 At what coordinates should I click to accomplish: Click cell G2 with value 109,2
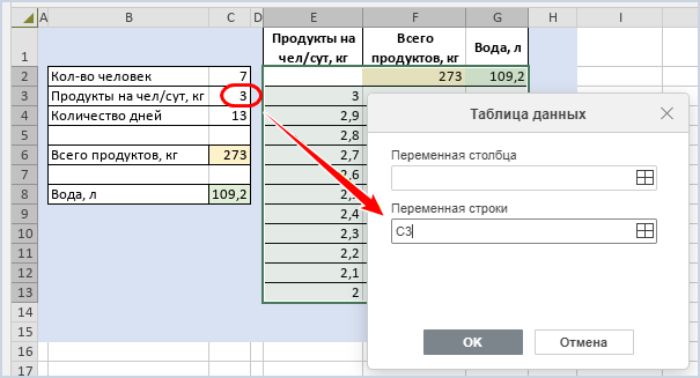point(497,76)
